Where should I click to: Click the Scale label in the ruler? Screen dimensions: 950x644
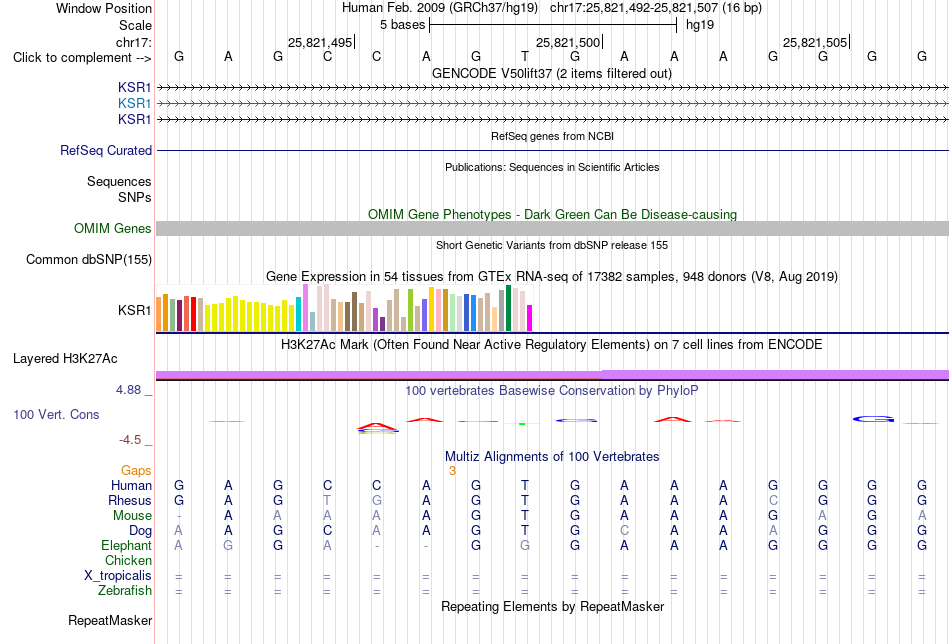[x=135, y=25]
